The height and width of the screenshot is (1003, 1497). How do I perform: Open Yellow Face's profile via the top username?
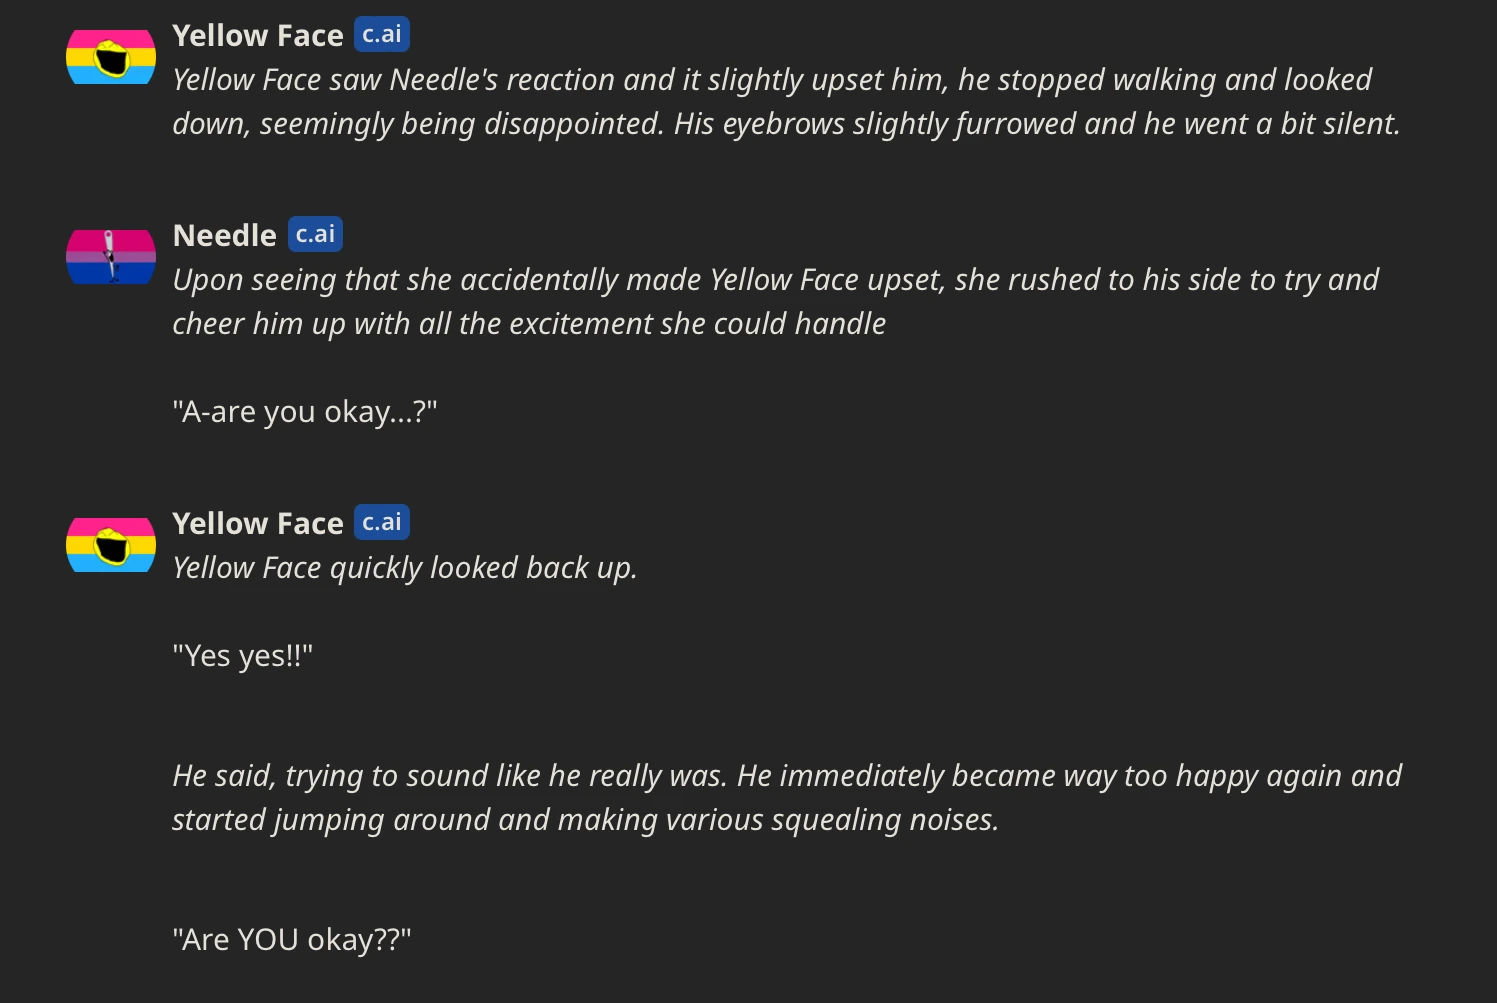[258, 35]
